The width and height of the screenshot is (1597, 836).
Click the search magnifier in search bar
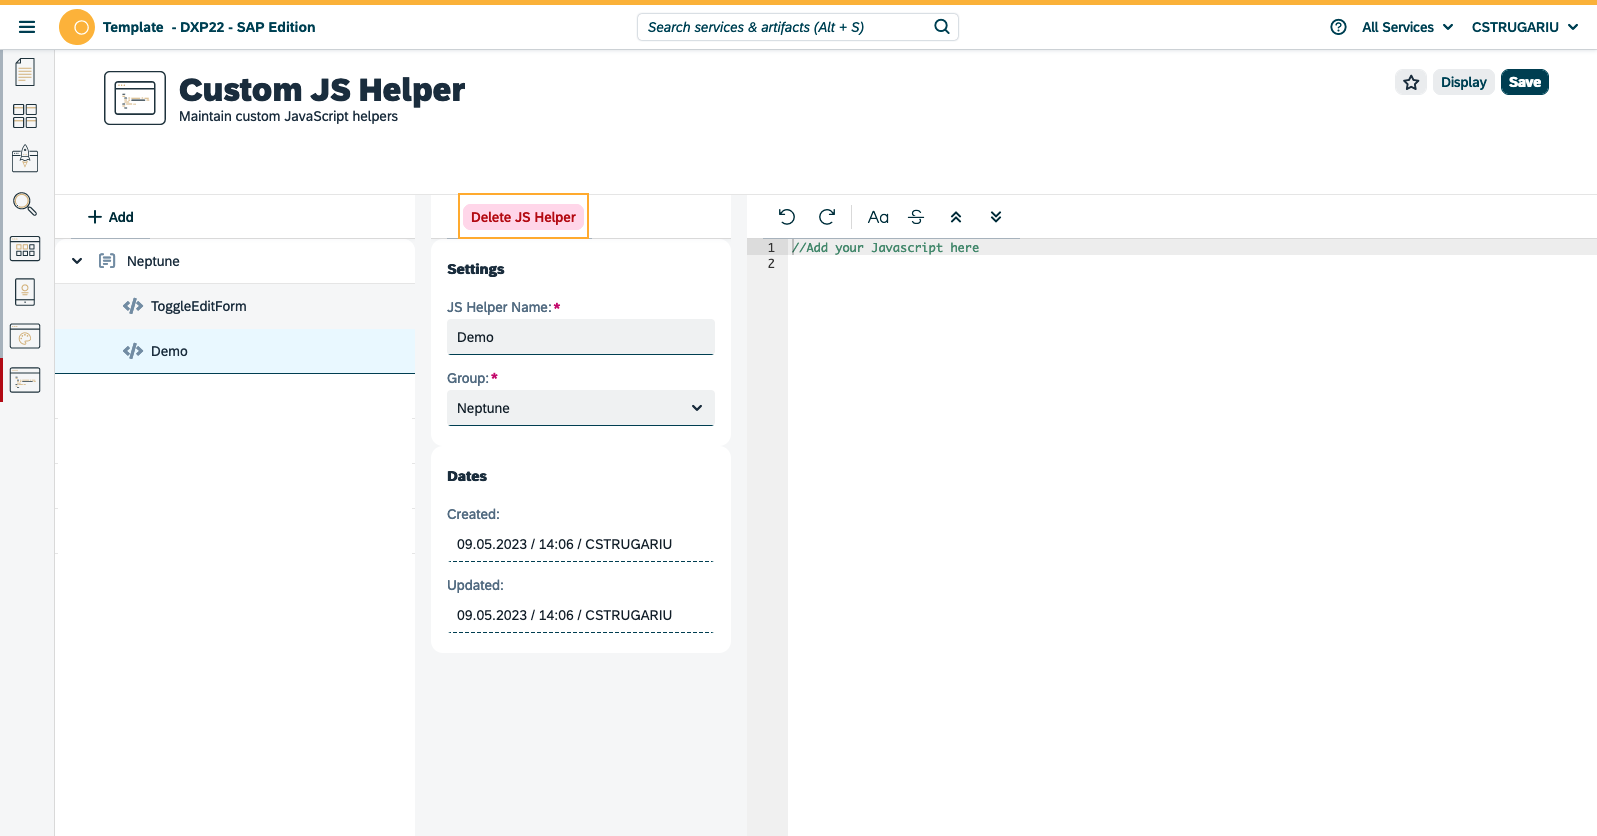click(x=942, y=27)
